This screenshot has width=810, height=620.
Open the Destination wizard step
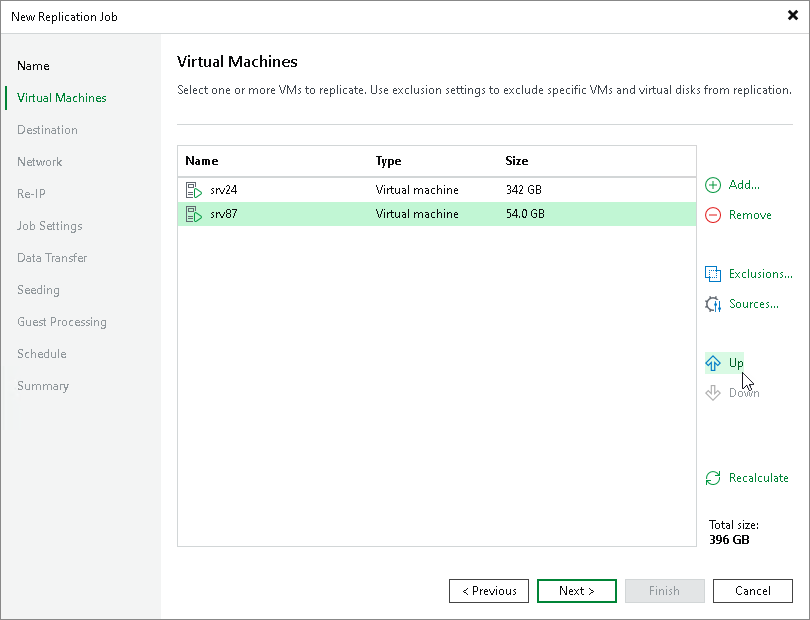(47, 130)
